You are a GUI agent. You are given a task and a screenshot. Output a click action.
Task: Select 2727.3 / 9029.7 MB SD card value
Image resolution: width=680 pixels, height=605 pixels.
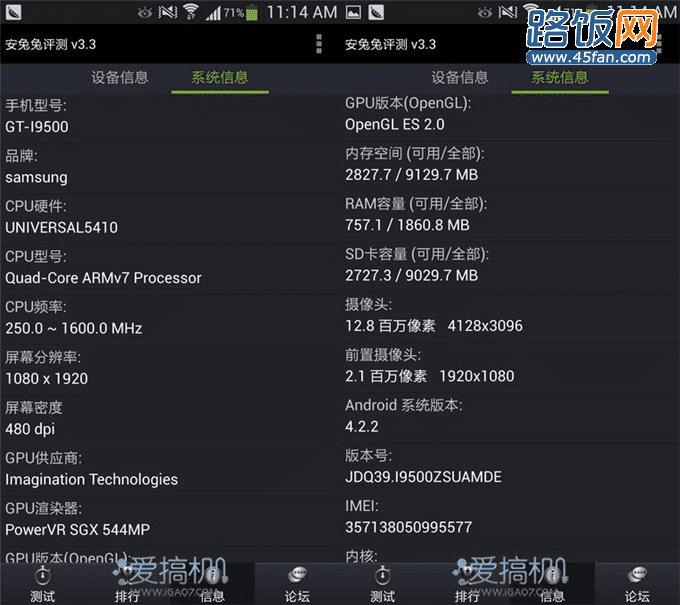click(x=412, y=275)
